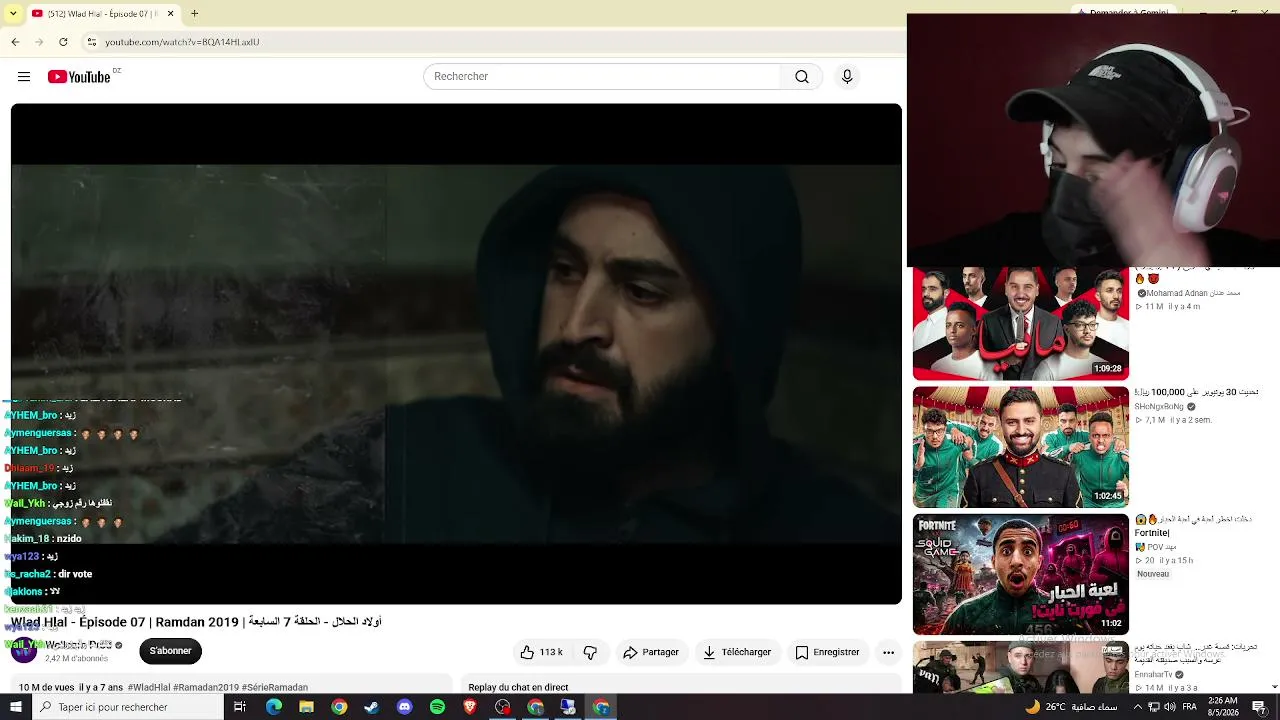
Task: Save video with Enregistrer button
Action: tap(827, 652)
